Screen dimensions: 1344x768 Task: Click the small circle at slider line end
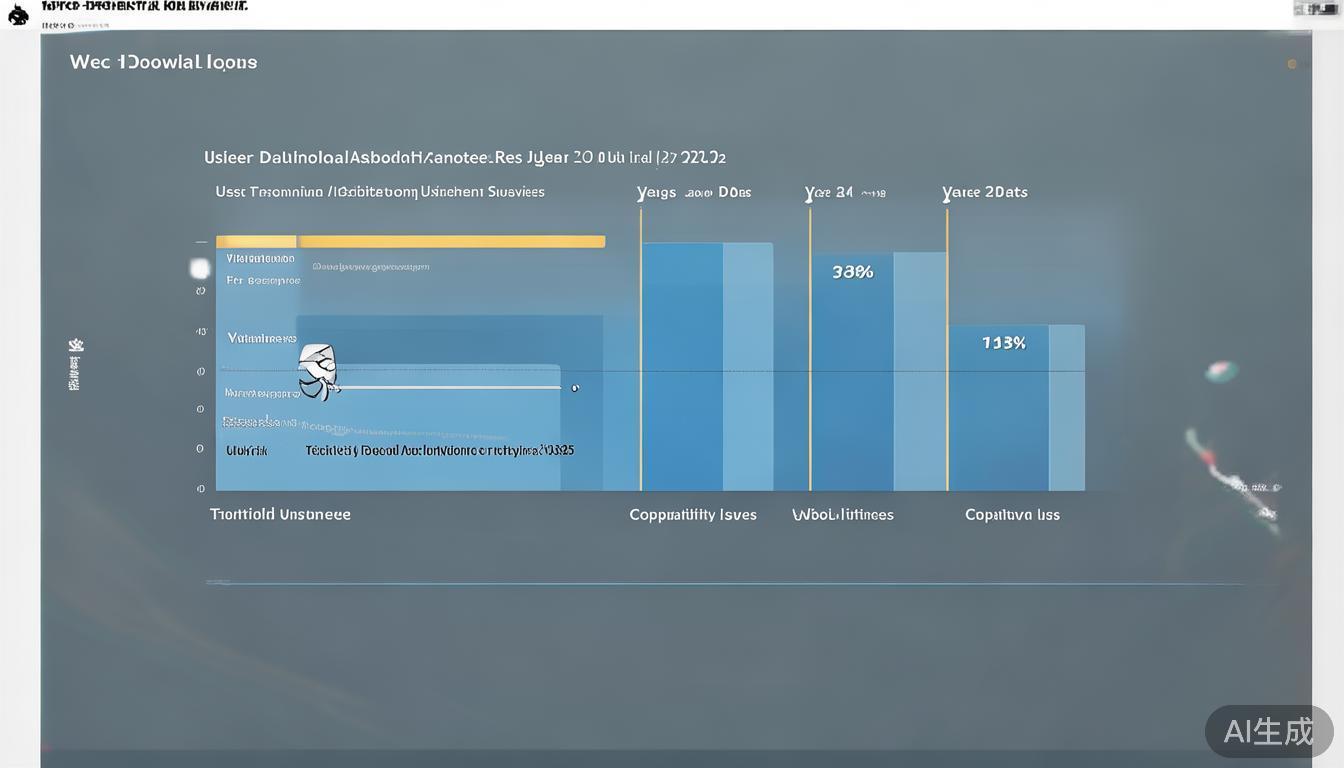[574, 388]
